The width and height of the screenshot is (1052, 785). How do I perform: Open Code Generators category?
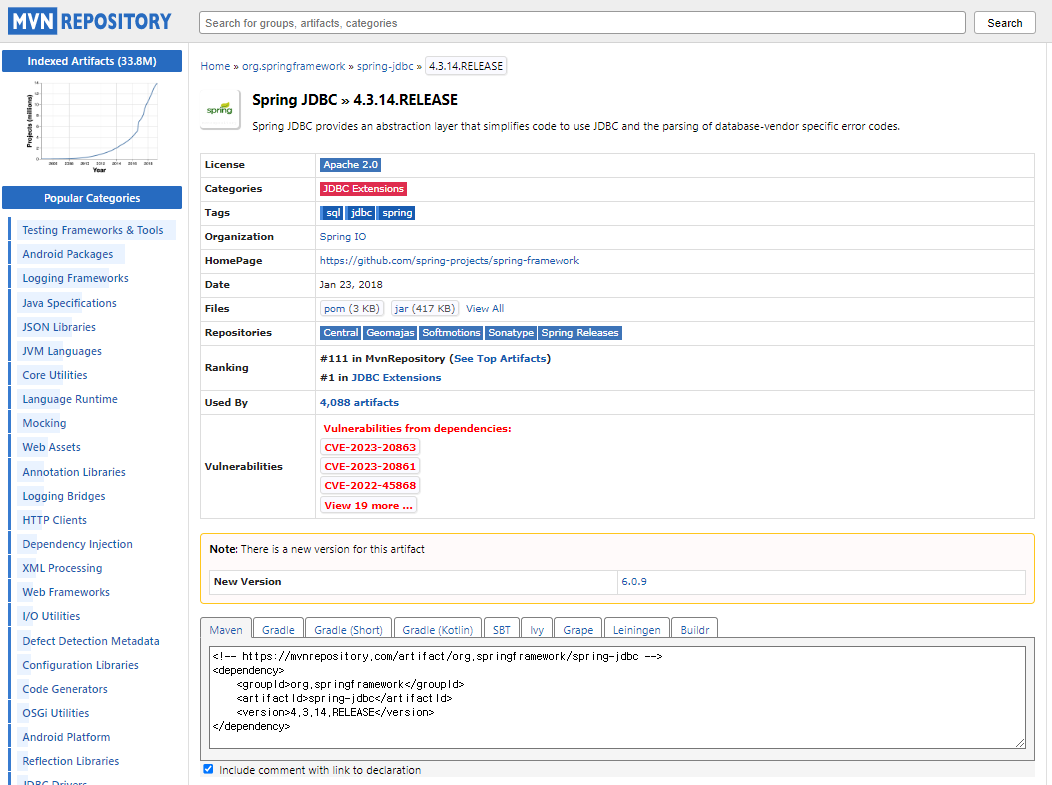(x=65, y=689)
